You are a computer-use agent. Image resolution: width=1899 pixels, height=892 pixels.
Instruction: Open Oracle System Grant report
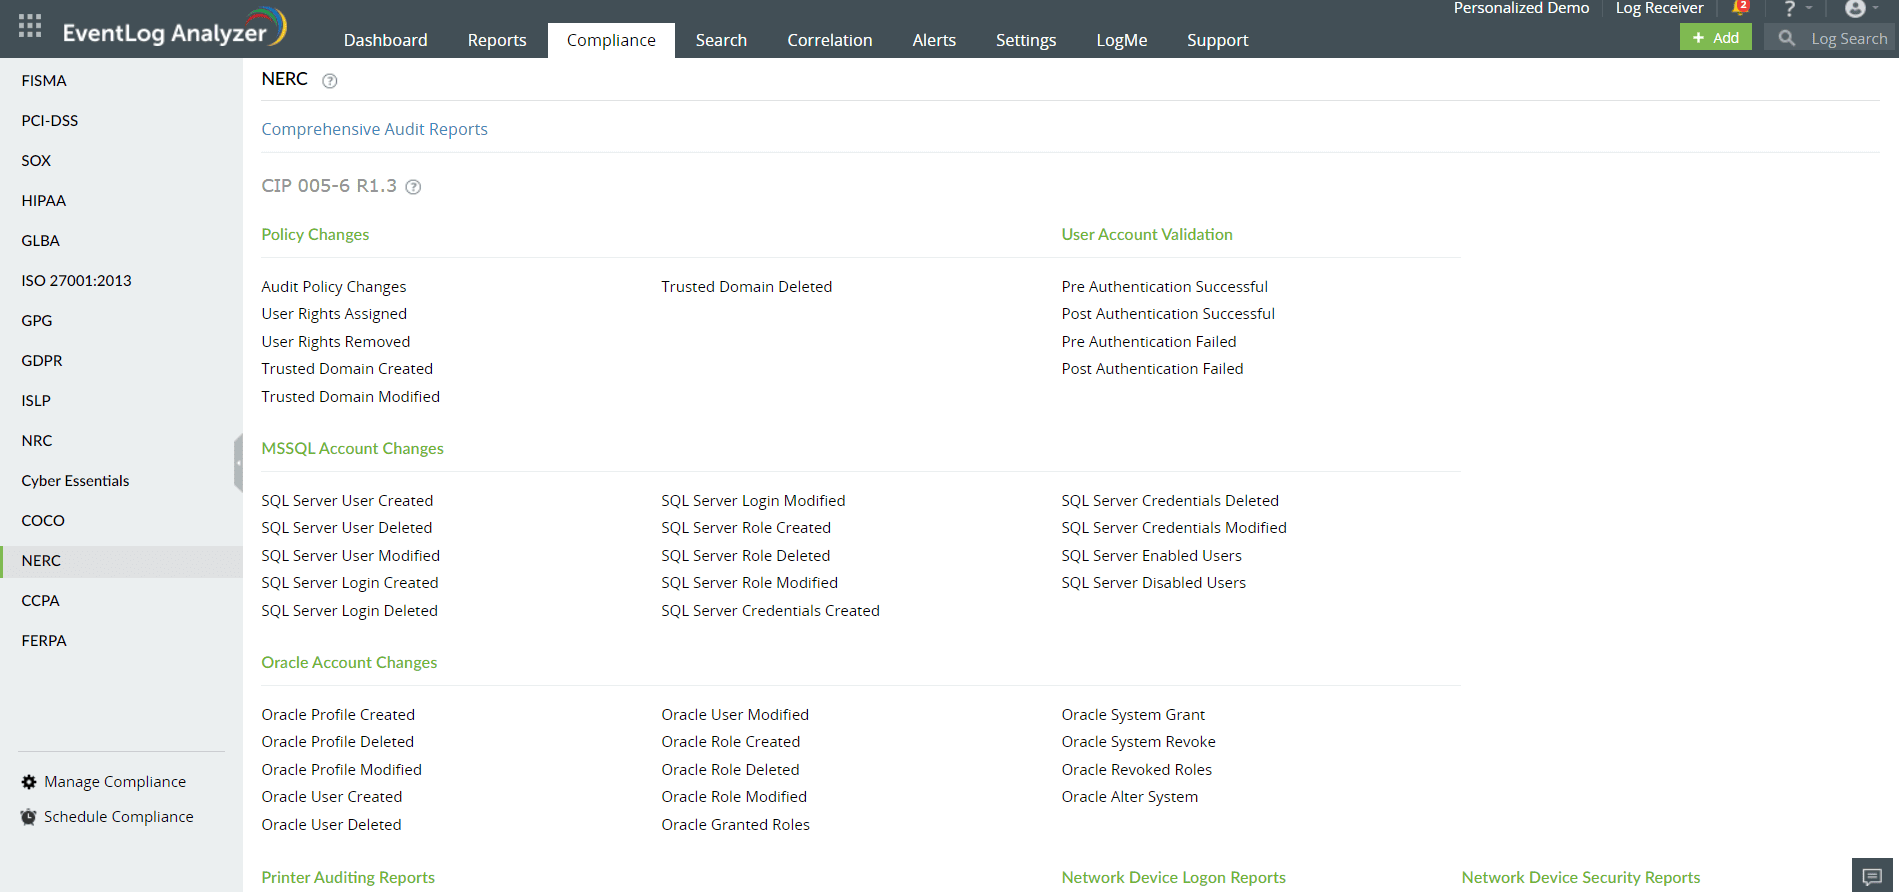[x=1133, y=715]
